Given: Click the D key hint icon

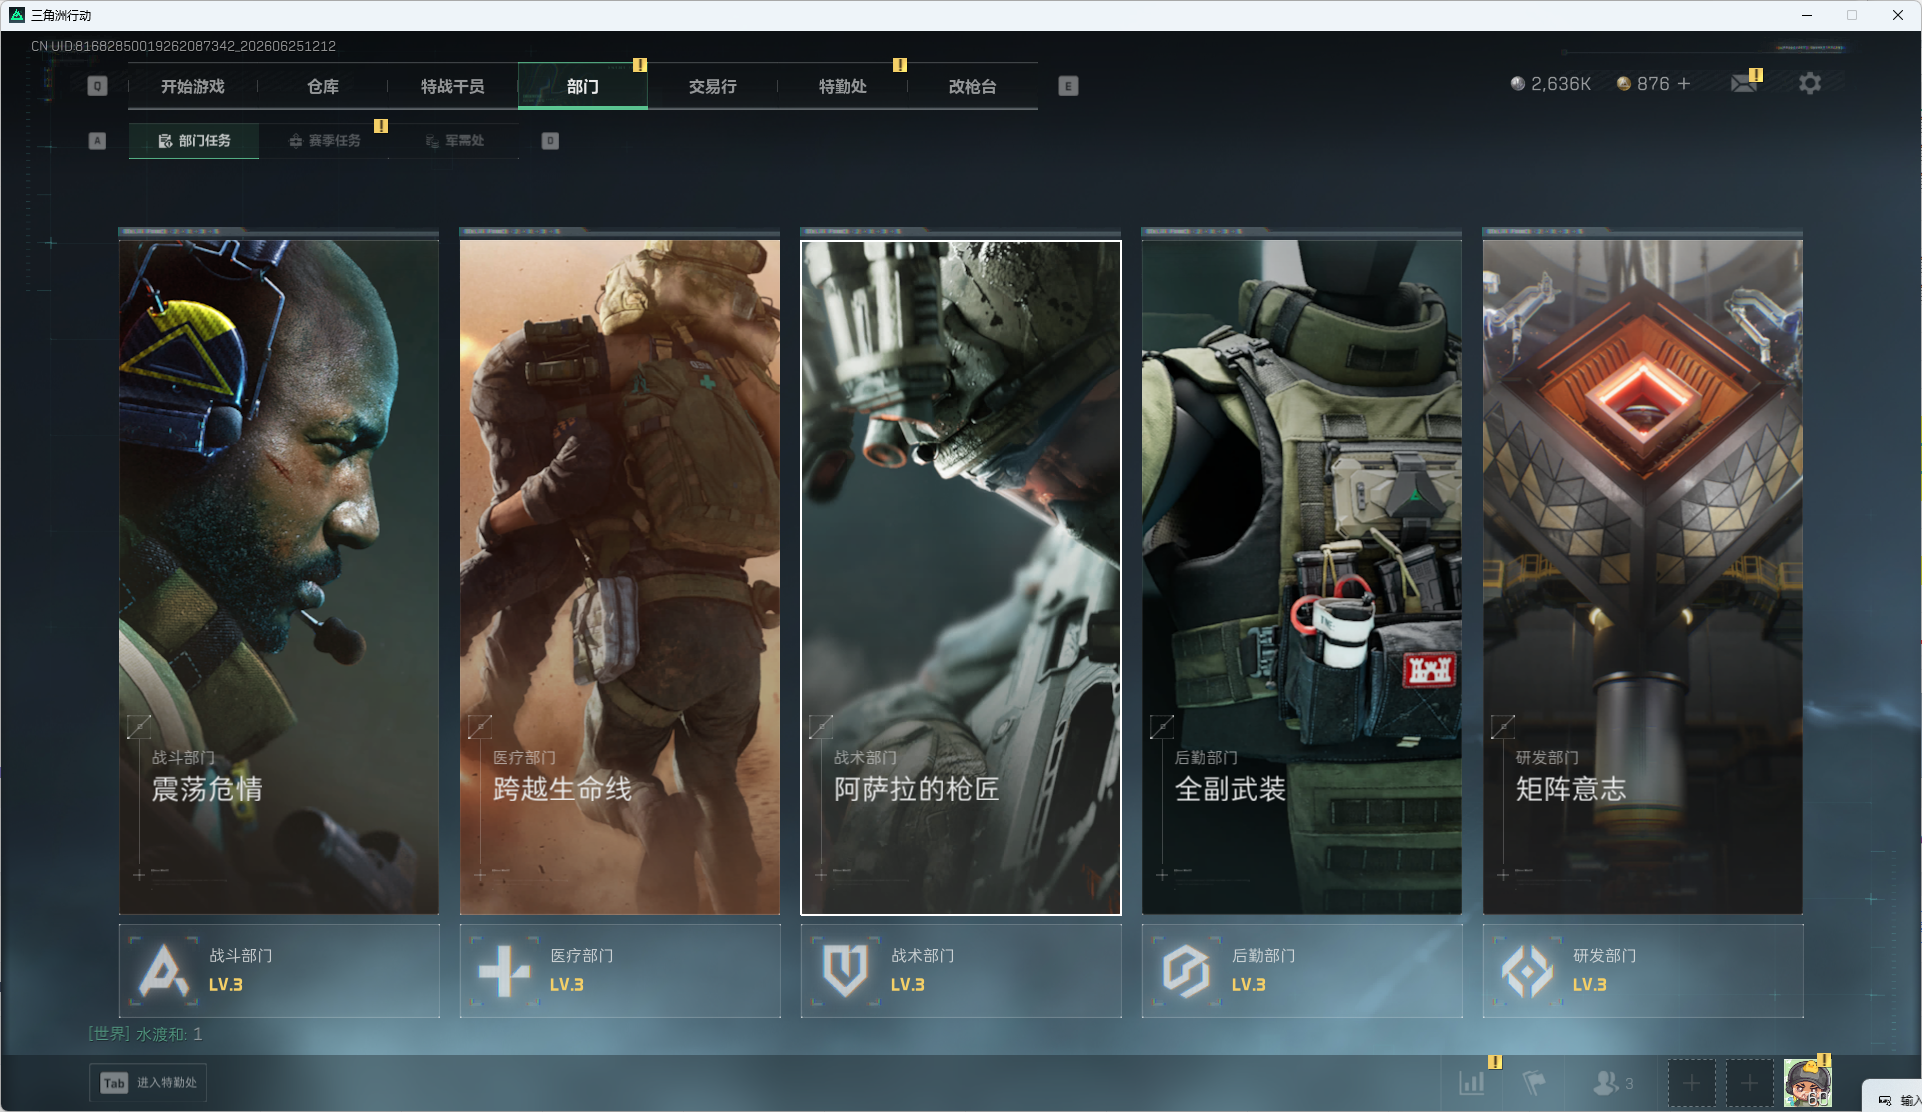Looking at the screenshot, I should [550, 141].
